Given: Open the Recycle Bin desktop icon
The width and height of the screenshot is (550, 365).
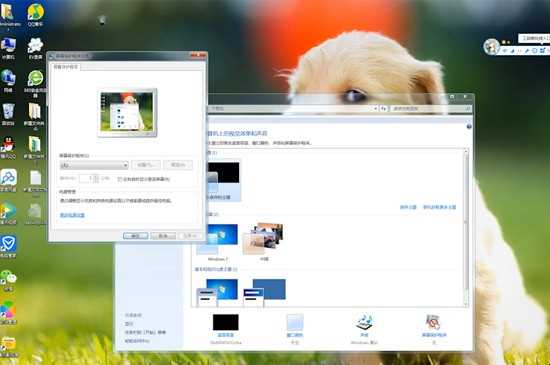Looking at the screenshot, I should (x=8, y=114).
